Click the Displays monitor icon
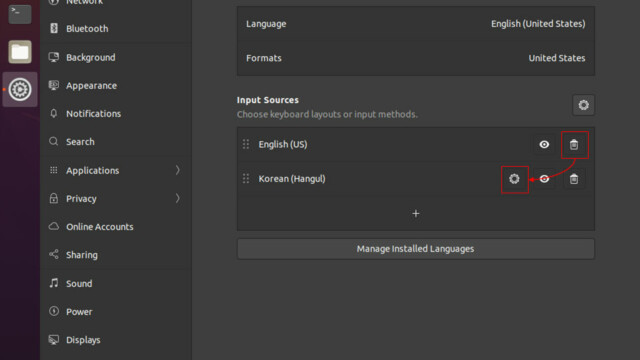 (53, 340)
